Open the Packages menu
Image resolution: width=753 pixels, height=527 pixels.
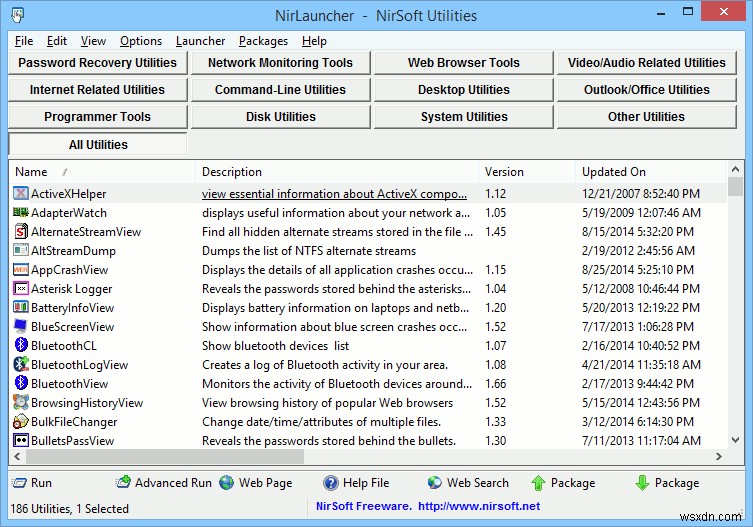click(x=263, y=41)
